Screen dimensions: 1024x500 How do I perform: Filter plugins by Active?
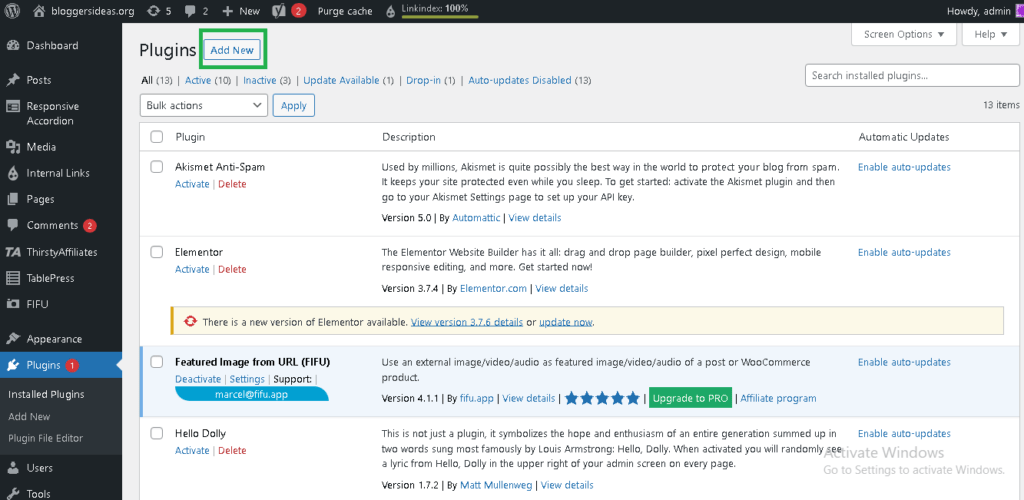[x=198, y=80]
